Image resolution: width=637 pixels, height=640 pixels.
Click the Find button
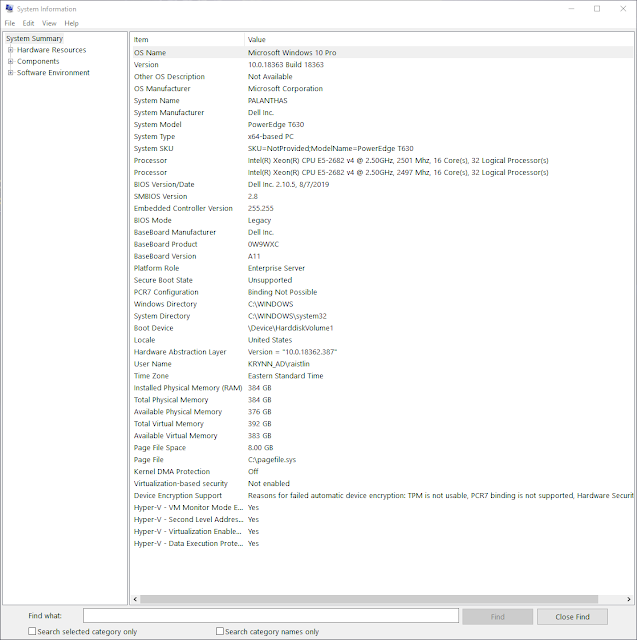coord(497,616)
